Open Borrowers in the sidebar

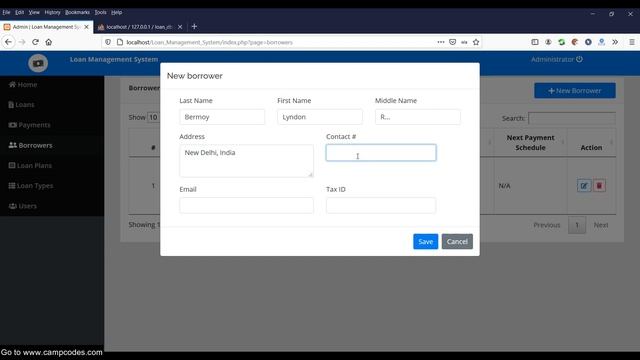(52, 145)
